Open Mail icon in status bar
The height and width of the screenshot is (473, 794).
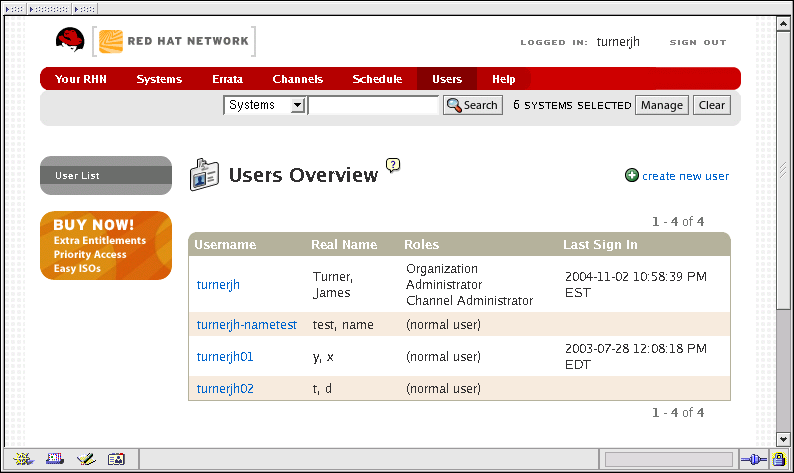click(x=55, y=459)
